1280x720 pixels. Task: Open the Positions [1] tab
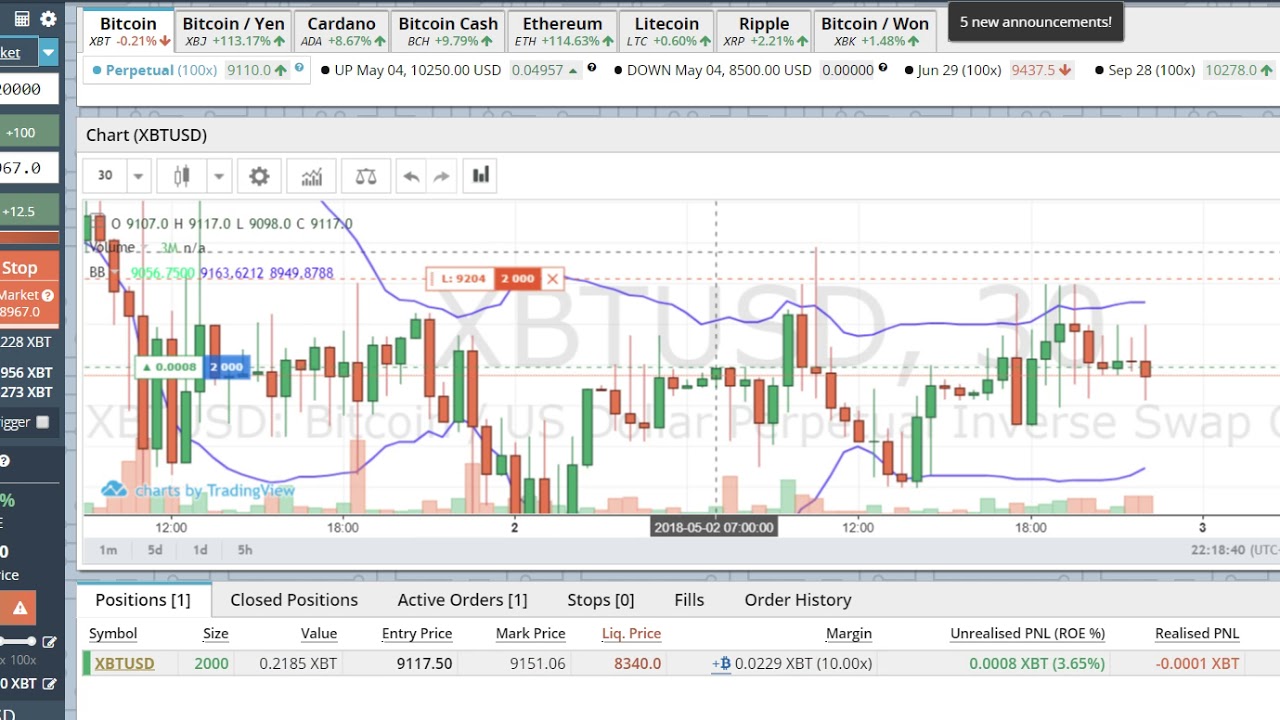point(143,600)
